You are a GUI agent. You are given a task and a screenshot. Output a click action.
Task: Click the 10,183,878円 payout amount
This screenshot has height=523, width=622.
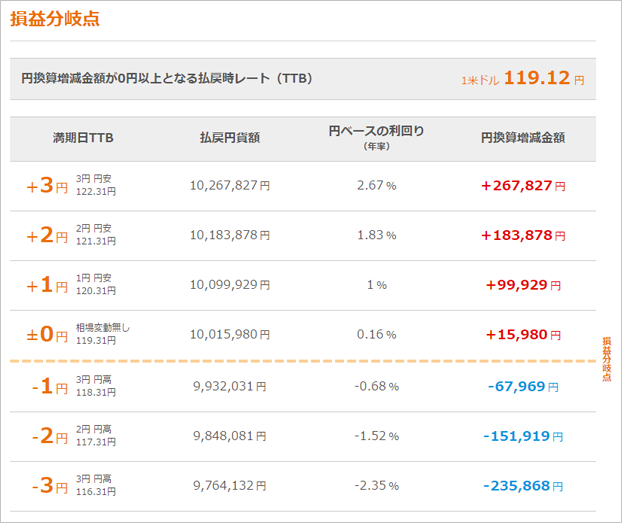pos(229,235)
